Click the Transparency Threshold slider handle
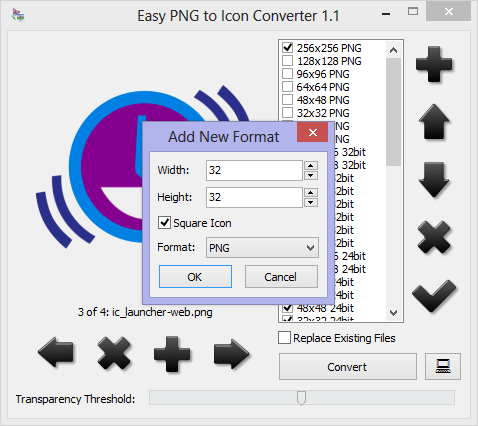This screenshot has height=426, width=478. [301, 398]
